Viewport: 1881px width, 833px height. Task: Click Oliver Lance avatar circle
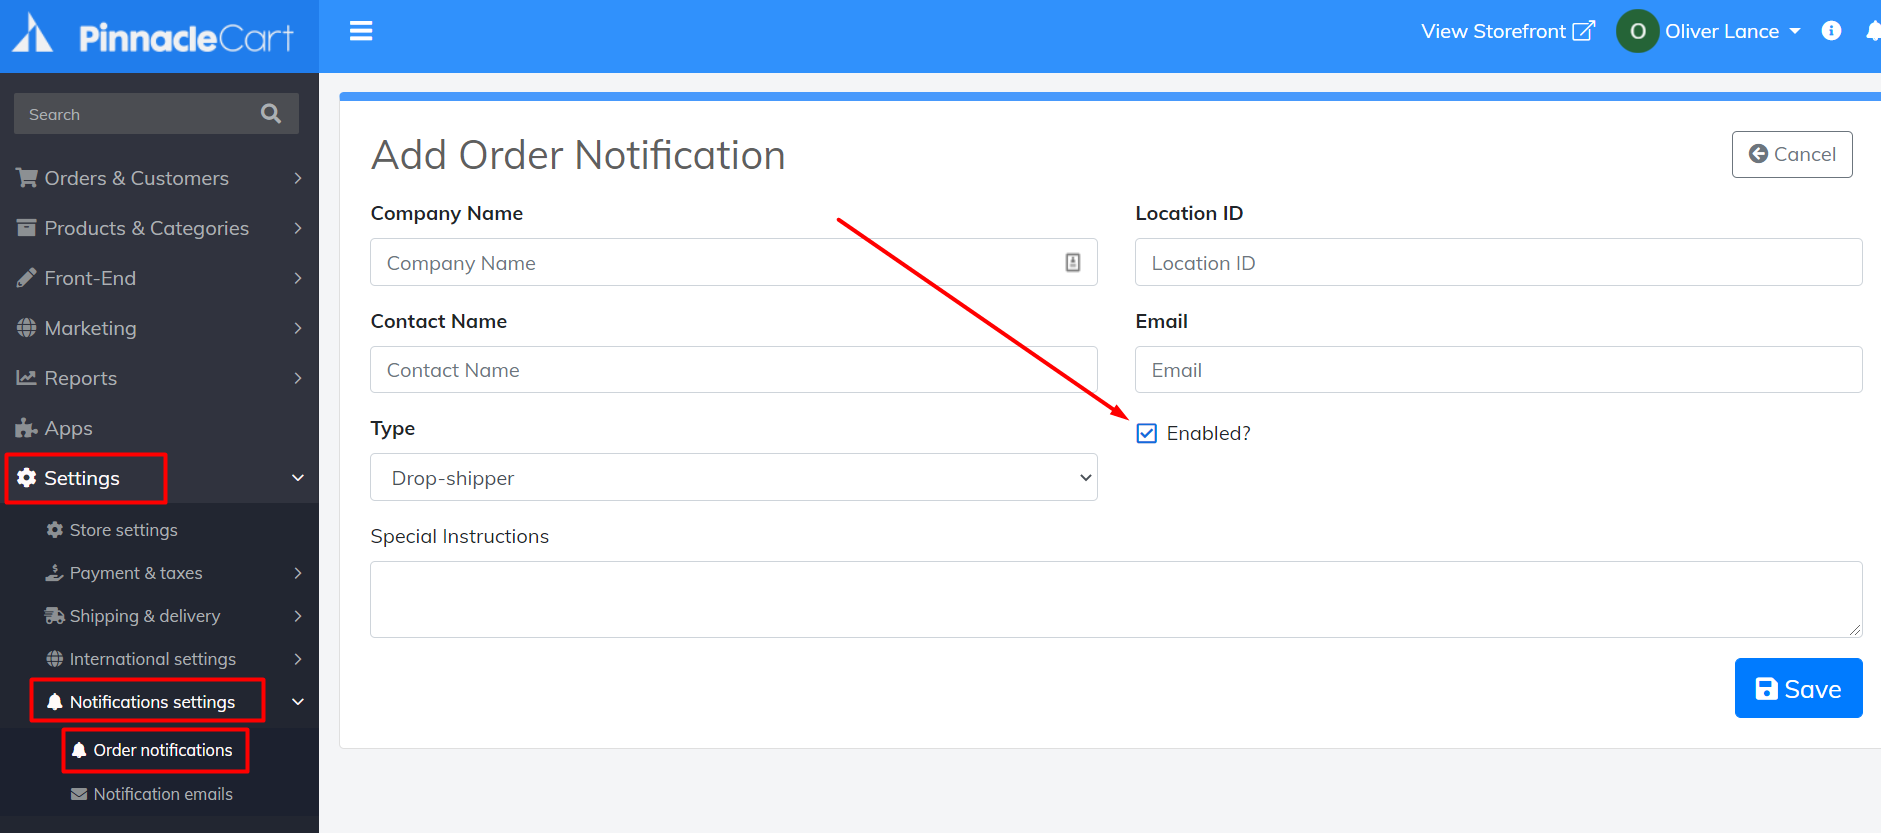1638,31
